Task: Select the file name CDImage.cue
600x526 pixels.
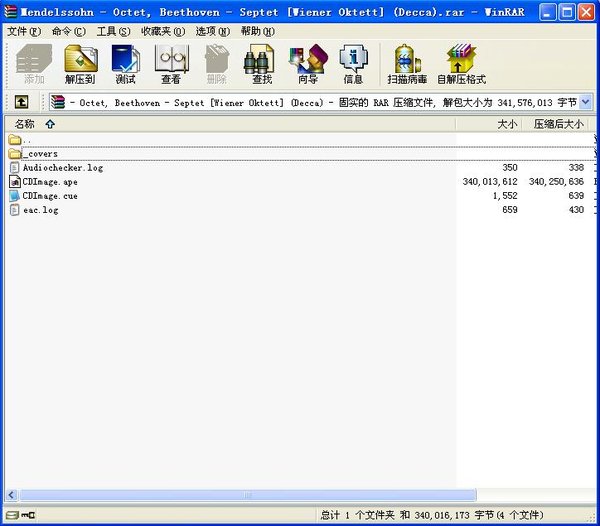Action: [50, 196]
